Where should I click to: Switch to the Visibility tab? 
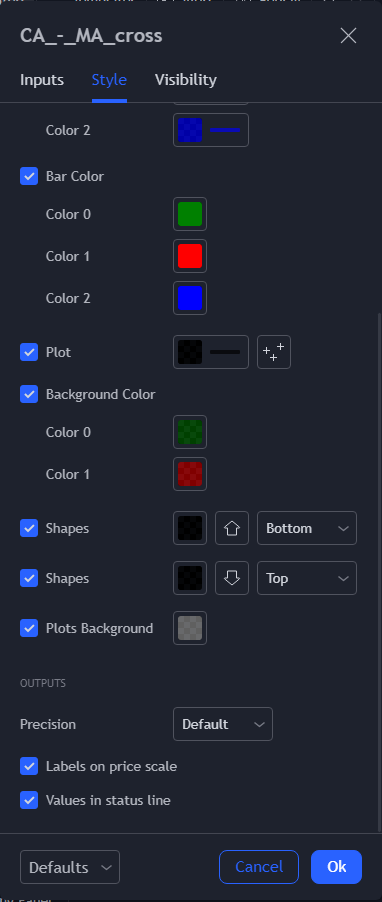186,80
